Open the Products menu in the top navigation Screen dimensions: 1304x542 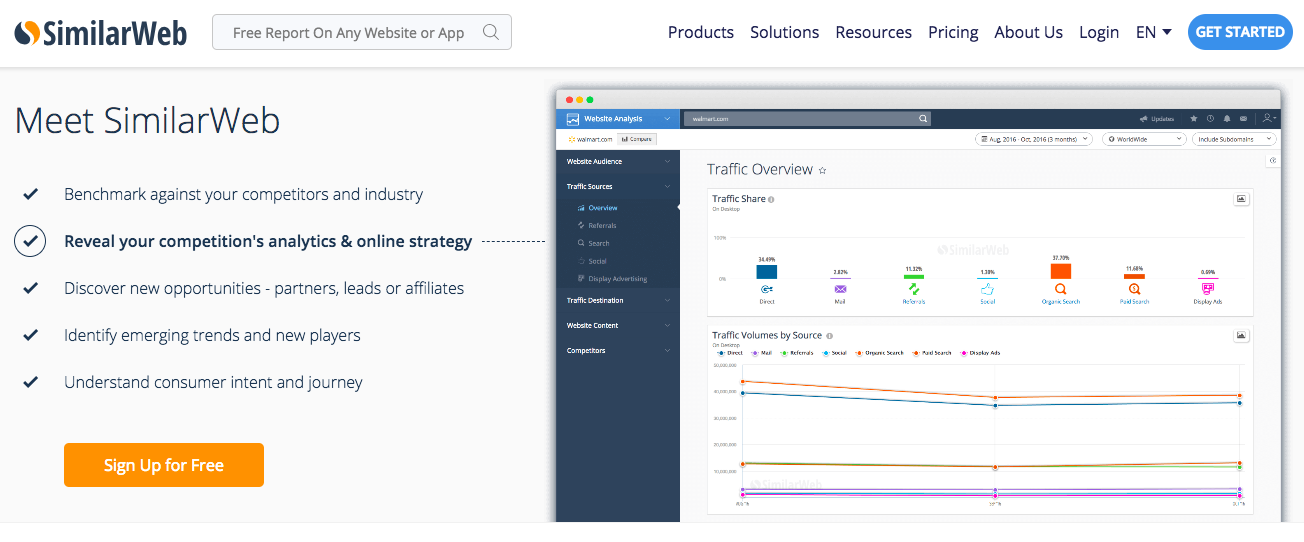click(x=700, y=32)
